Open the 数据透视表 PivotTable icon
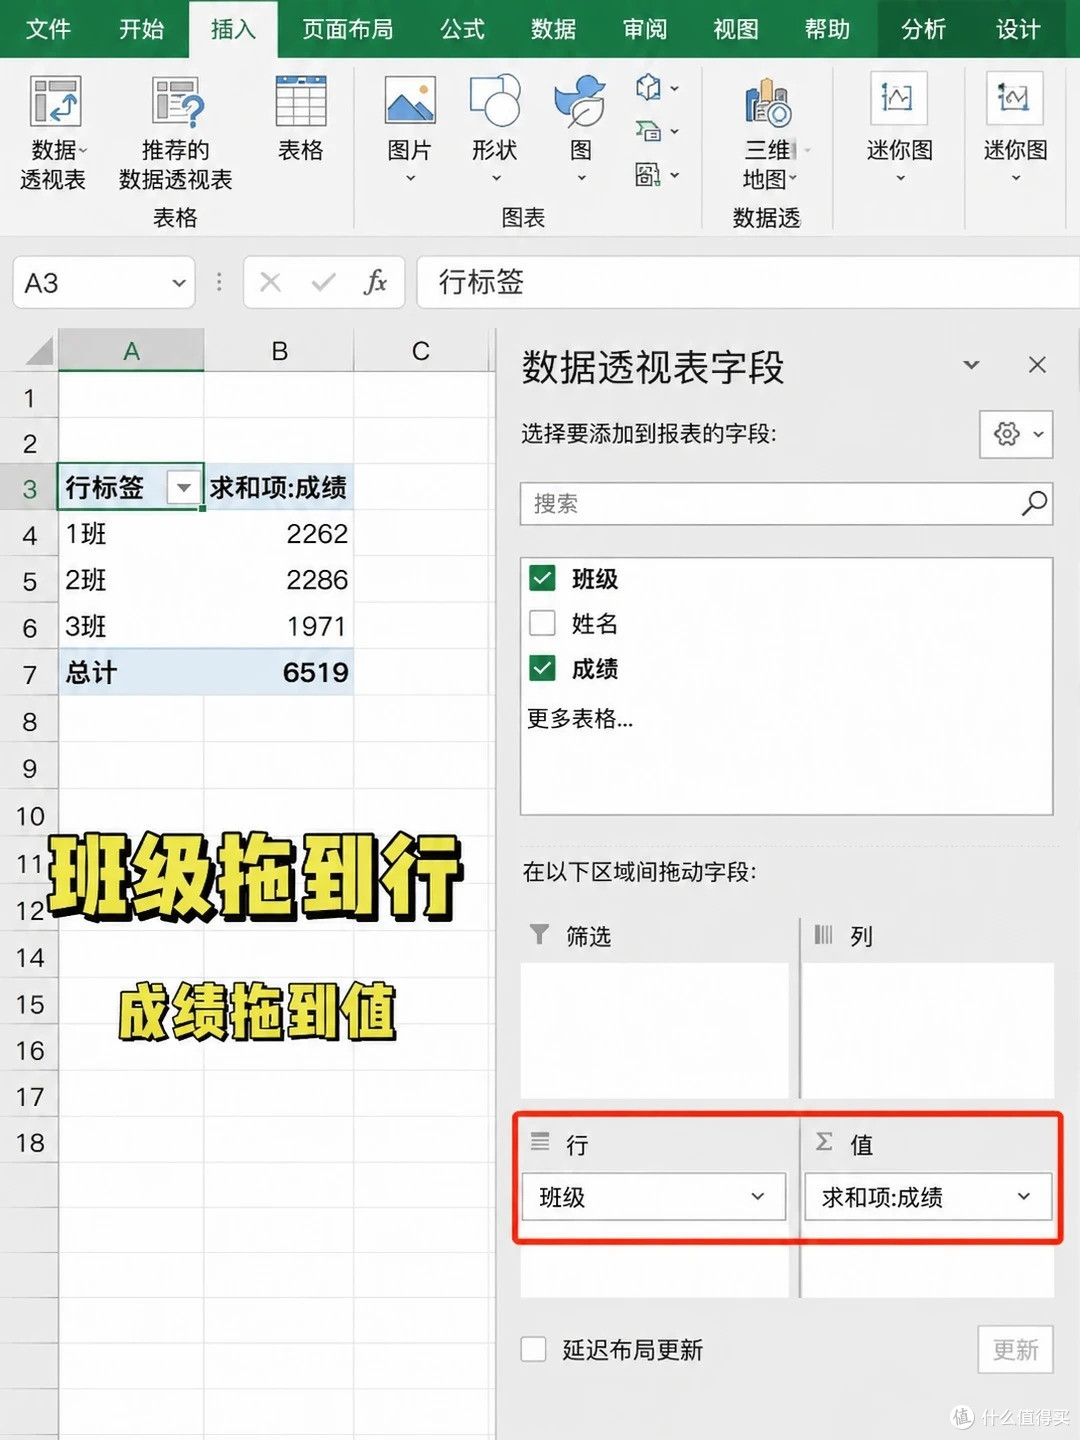This screenshot has width=1080, height=1440. coord(55,102)
